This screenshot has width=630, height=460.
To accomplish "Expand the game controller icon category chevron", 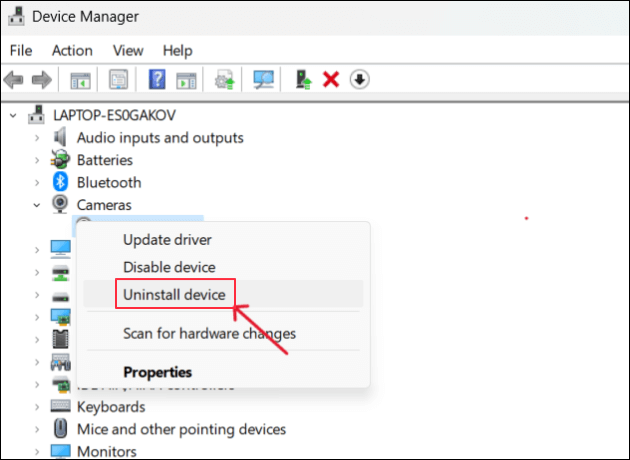I will 37,362.
